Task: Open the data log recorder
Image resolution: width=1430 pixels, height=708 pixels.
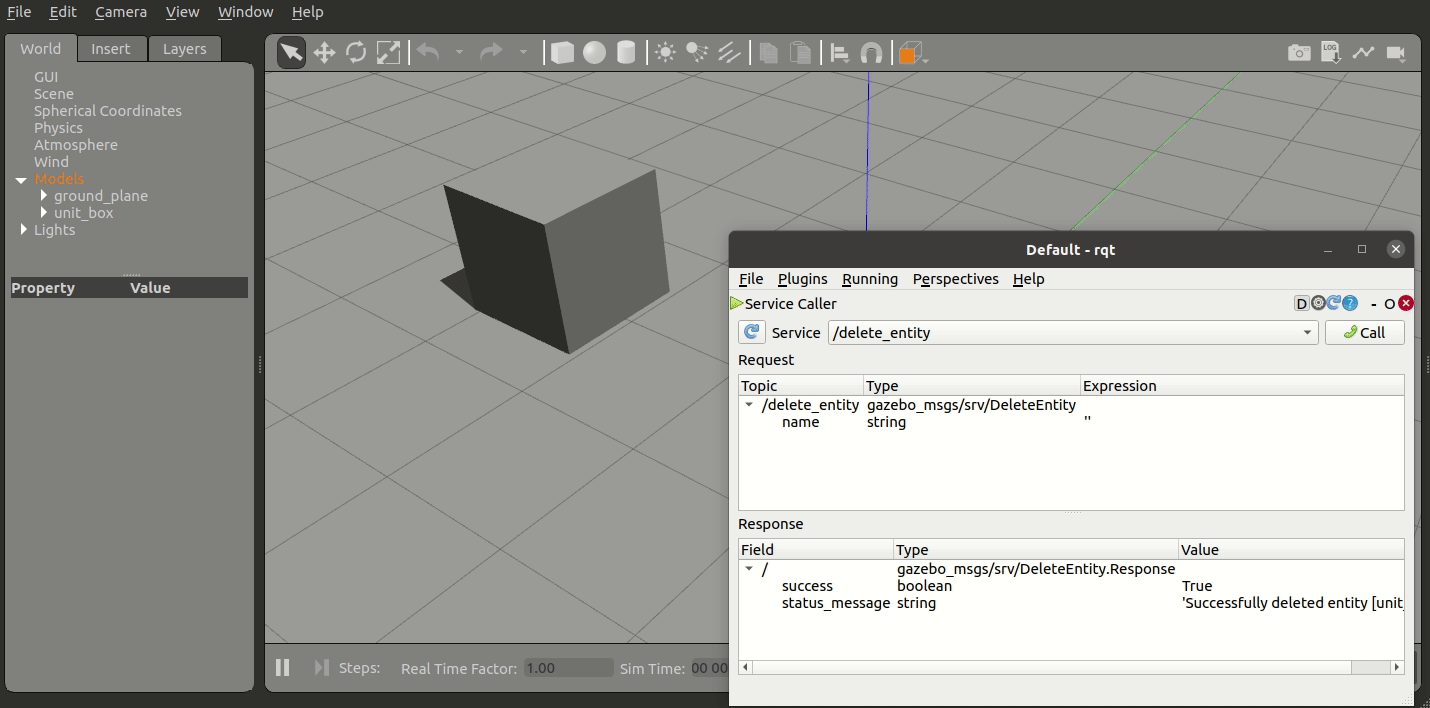Action: (x=1331, y=52)
